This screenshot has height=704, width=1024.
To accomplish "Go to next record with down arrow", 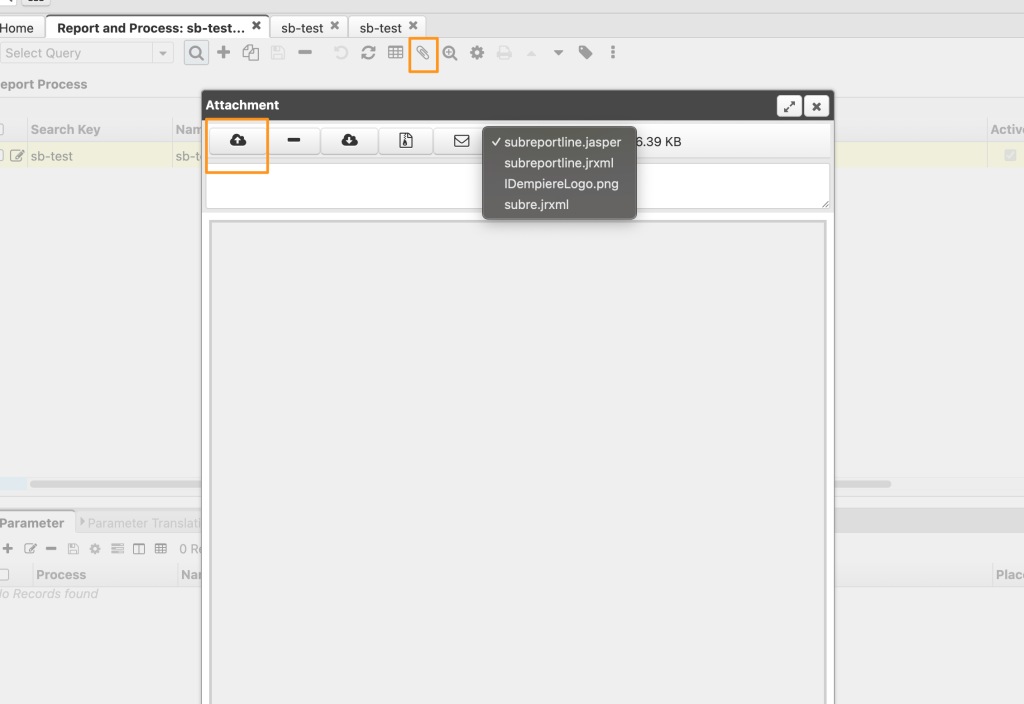I will point(558,53).
